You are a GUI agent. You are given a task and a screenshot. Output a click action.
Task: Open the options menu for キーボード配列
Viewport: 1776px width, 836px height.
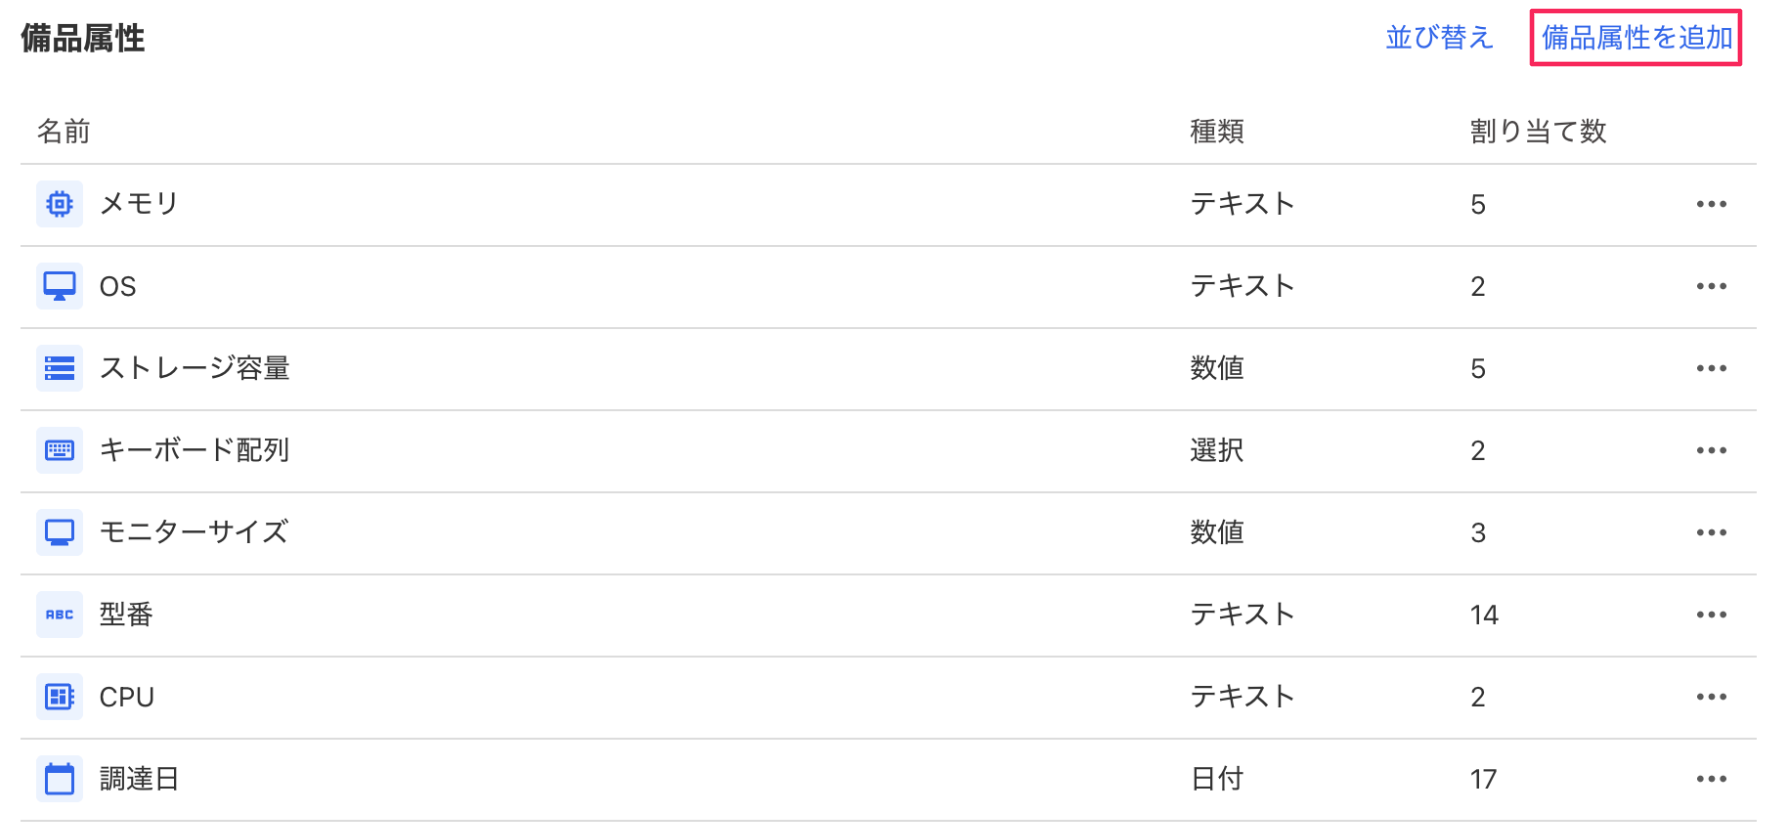coord(1712,450)
